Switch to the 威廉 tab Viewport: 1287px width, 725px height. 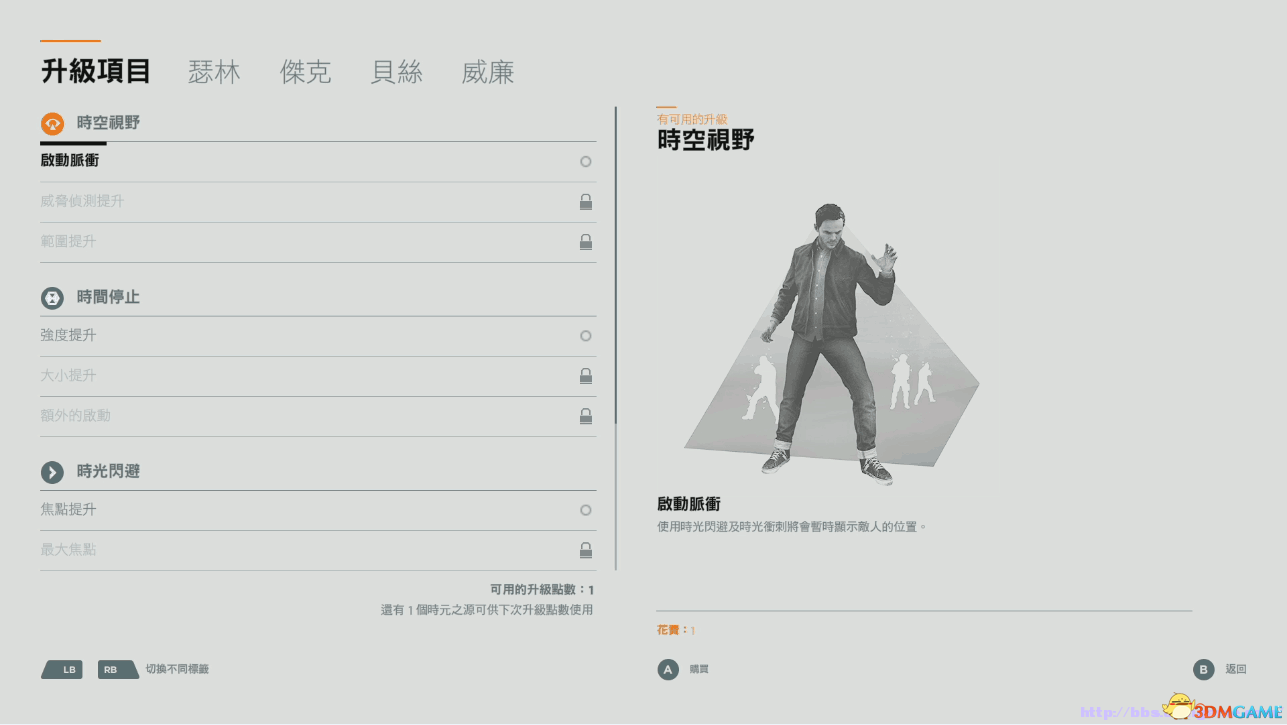pos(488,72)
